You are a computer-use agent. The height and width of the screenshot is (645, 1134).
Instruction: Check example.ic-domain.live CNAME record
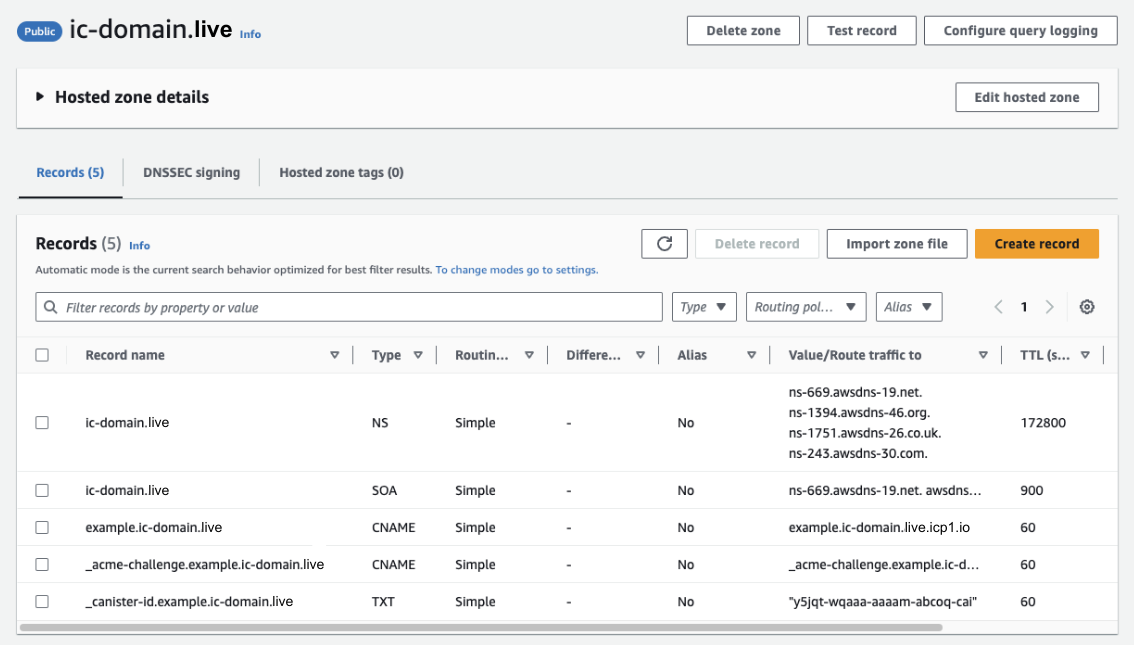[42, 527]
